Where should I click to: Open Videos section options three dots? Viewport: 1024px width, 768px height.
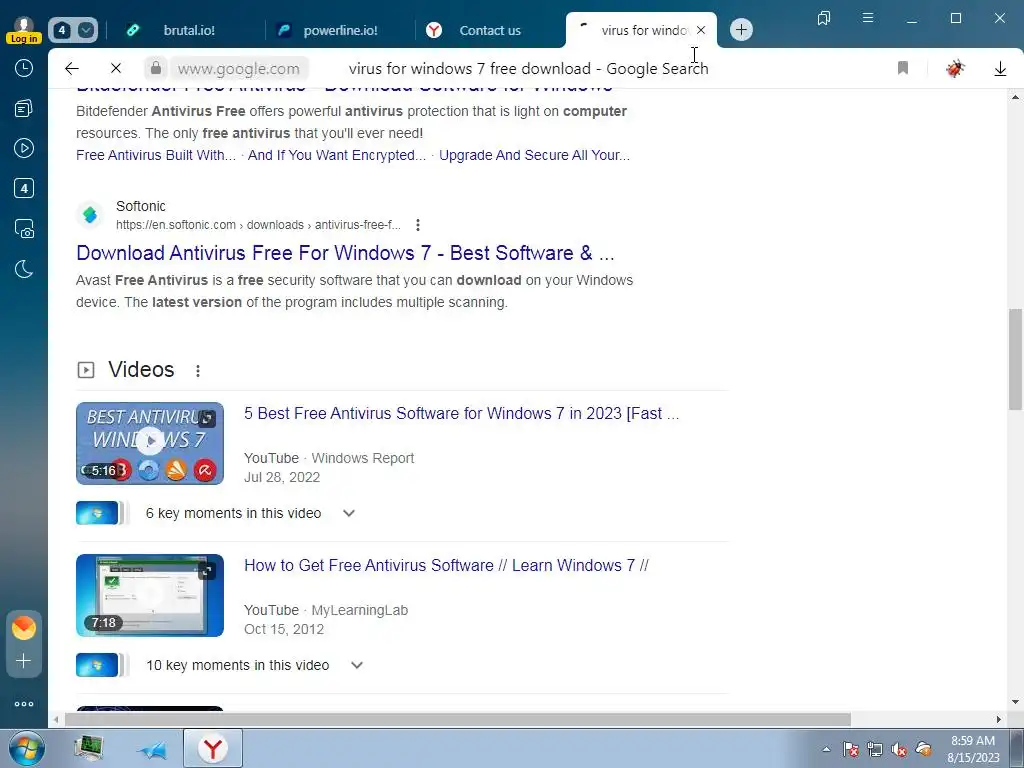(198, 370)
